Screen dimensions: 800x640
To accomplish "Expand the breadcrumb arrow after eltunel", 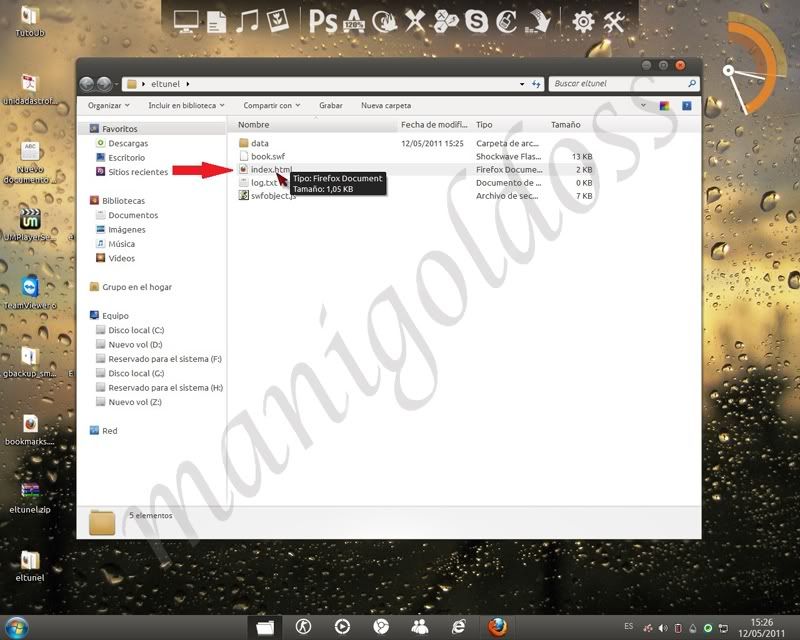I will (188, 84).
